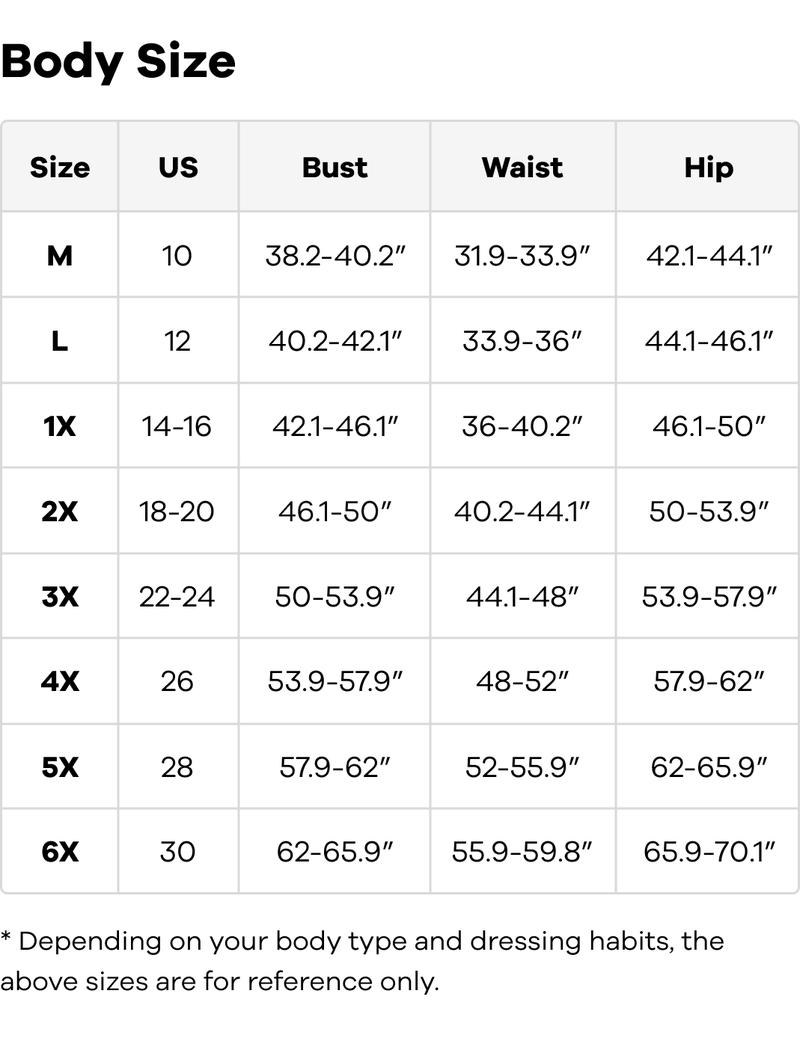Select the L size row label

[x=60, y=340]
